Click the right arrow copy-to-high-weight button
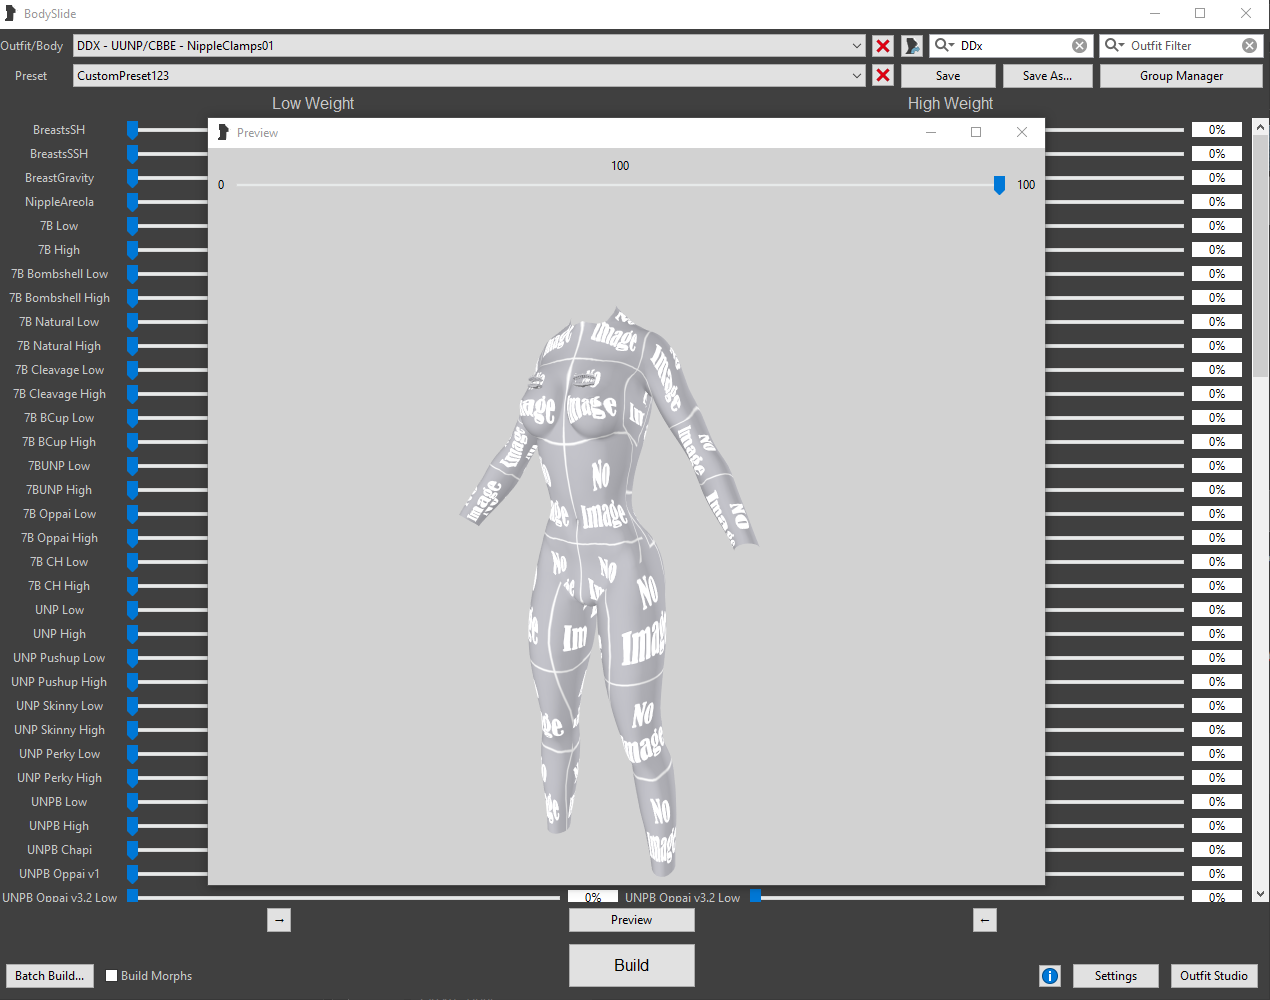This screenshot has width=1270, height=1000. 279,920
